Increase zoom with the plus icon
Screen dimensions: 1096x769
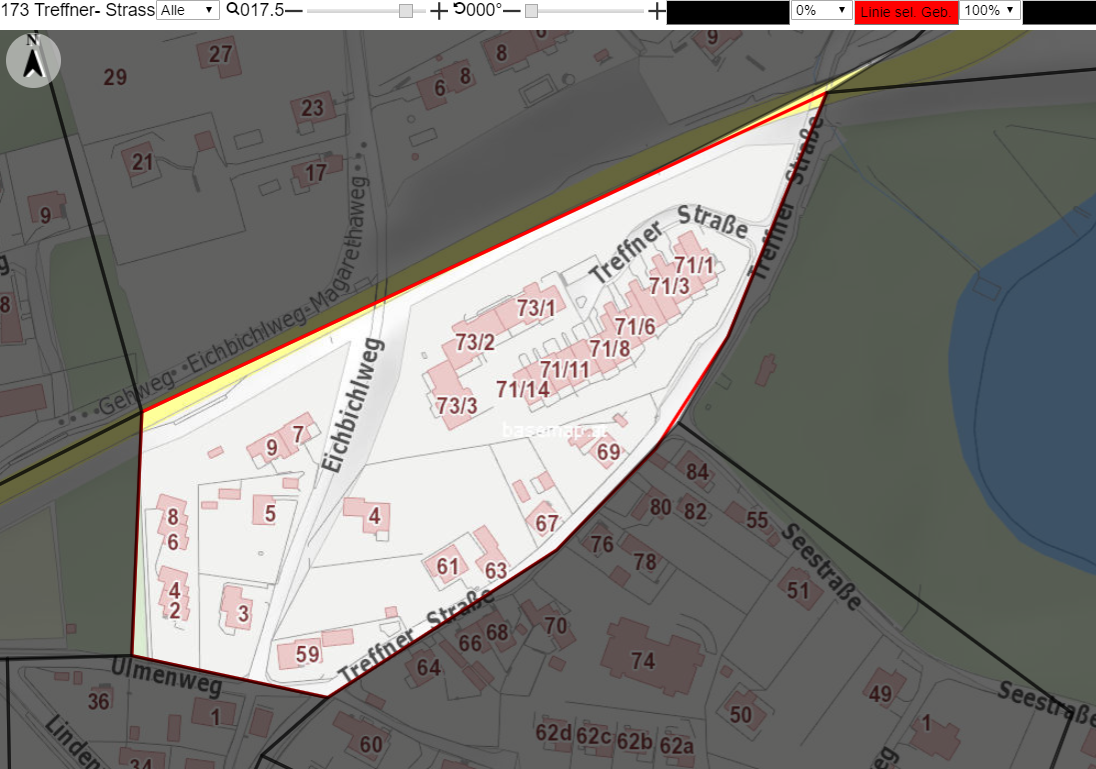tap(438, 10)
